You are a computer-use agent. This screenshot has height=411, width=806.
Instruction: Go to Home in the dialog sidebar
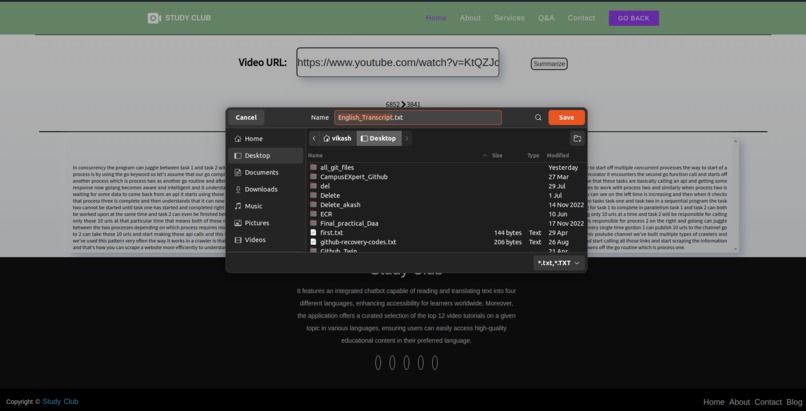pos(265,139)
